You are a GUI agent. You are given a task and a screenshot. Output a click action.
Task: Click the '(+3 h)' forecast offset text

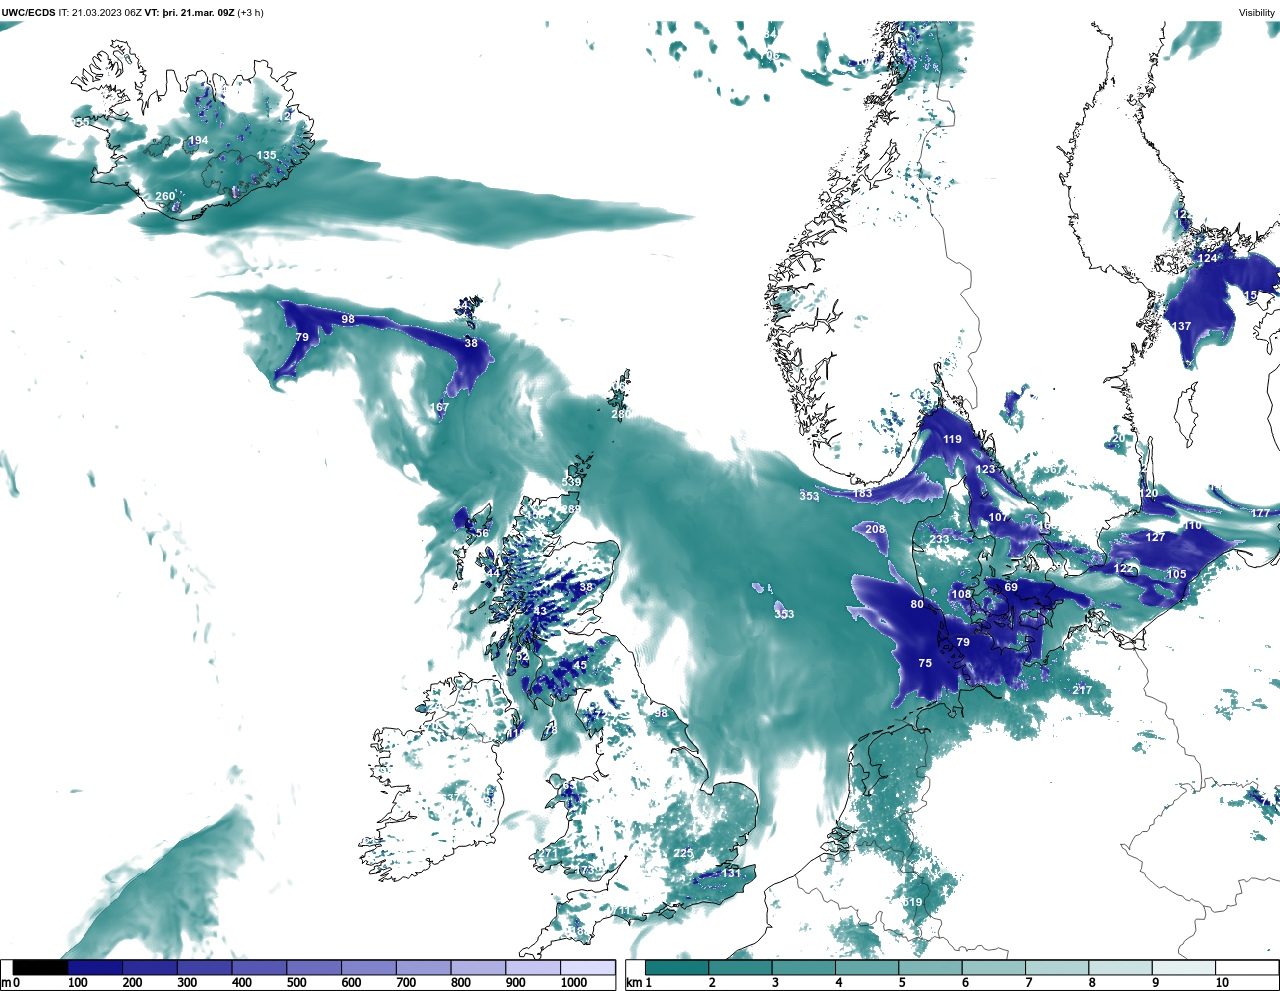coord(250,12)
